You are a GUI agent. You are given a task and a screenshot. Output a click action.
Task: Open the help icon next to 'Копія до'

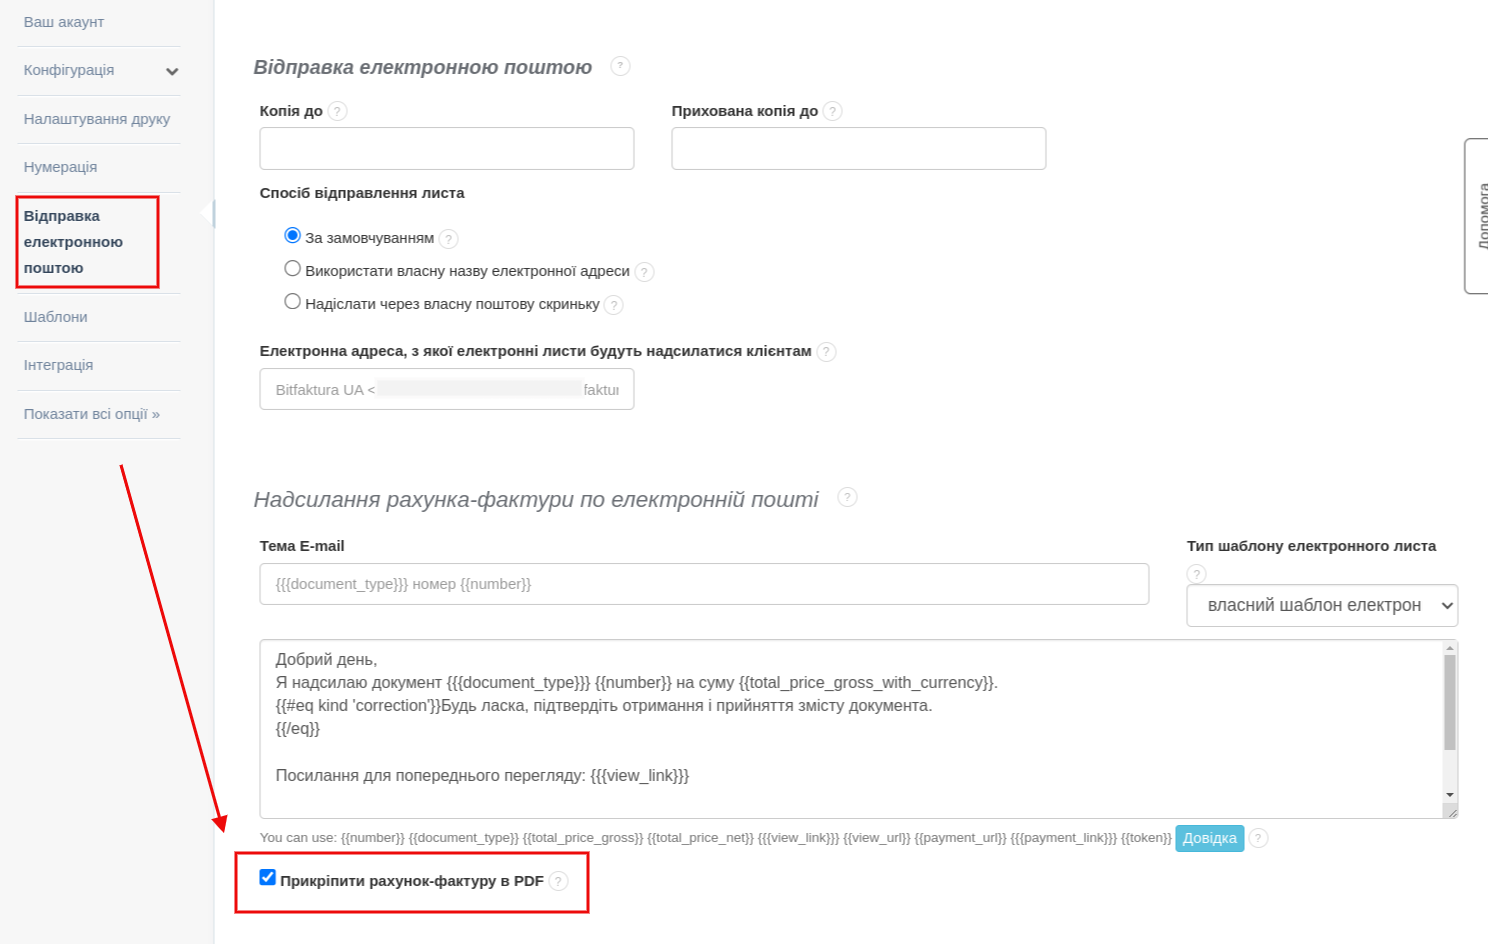tap(337, 111)
